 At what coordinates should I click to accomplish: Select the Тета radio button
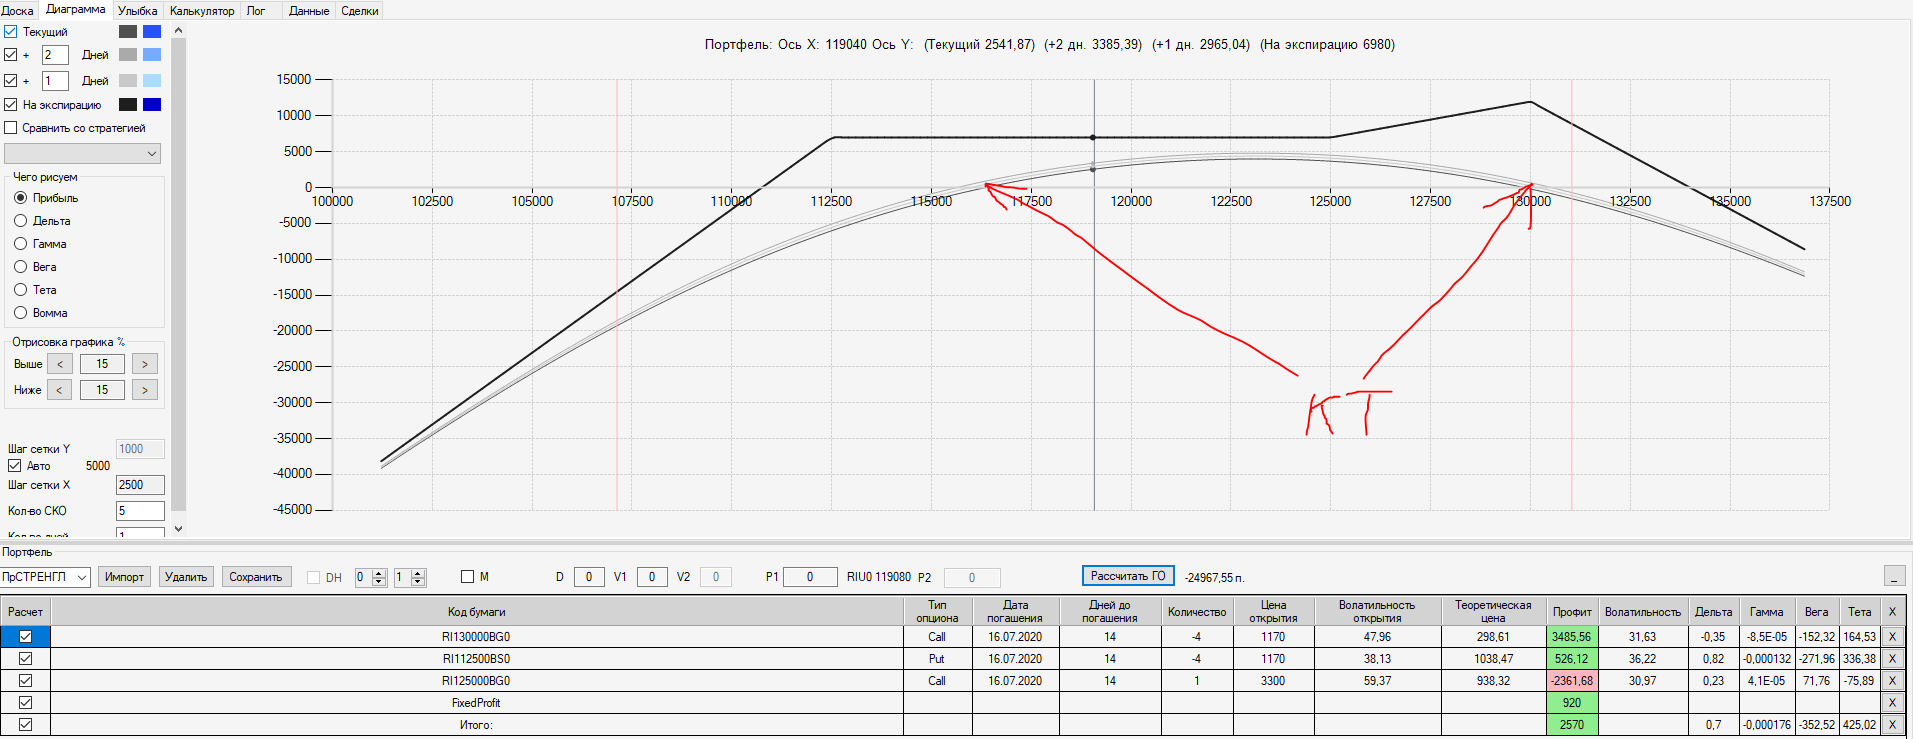[x=20, y=290]
